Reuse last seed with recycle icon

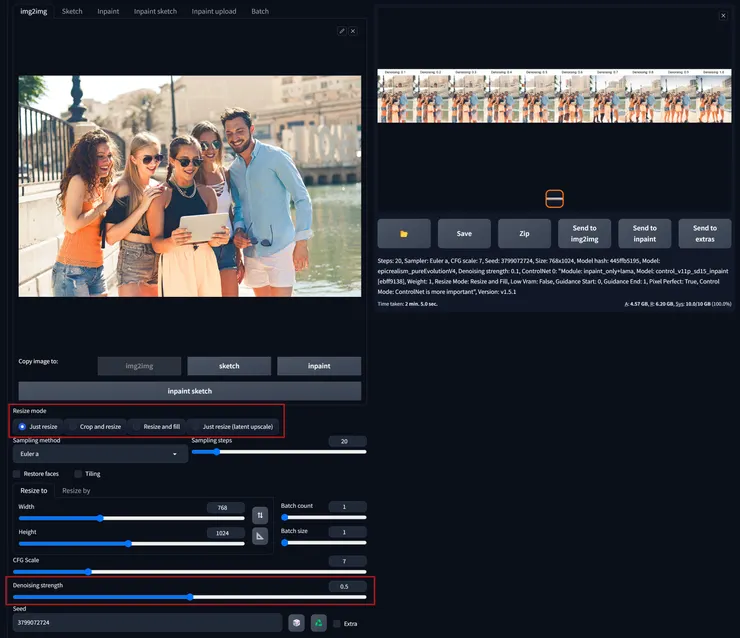[319, 623]
